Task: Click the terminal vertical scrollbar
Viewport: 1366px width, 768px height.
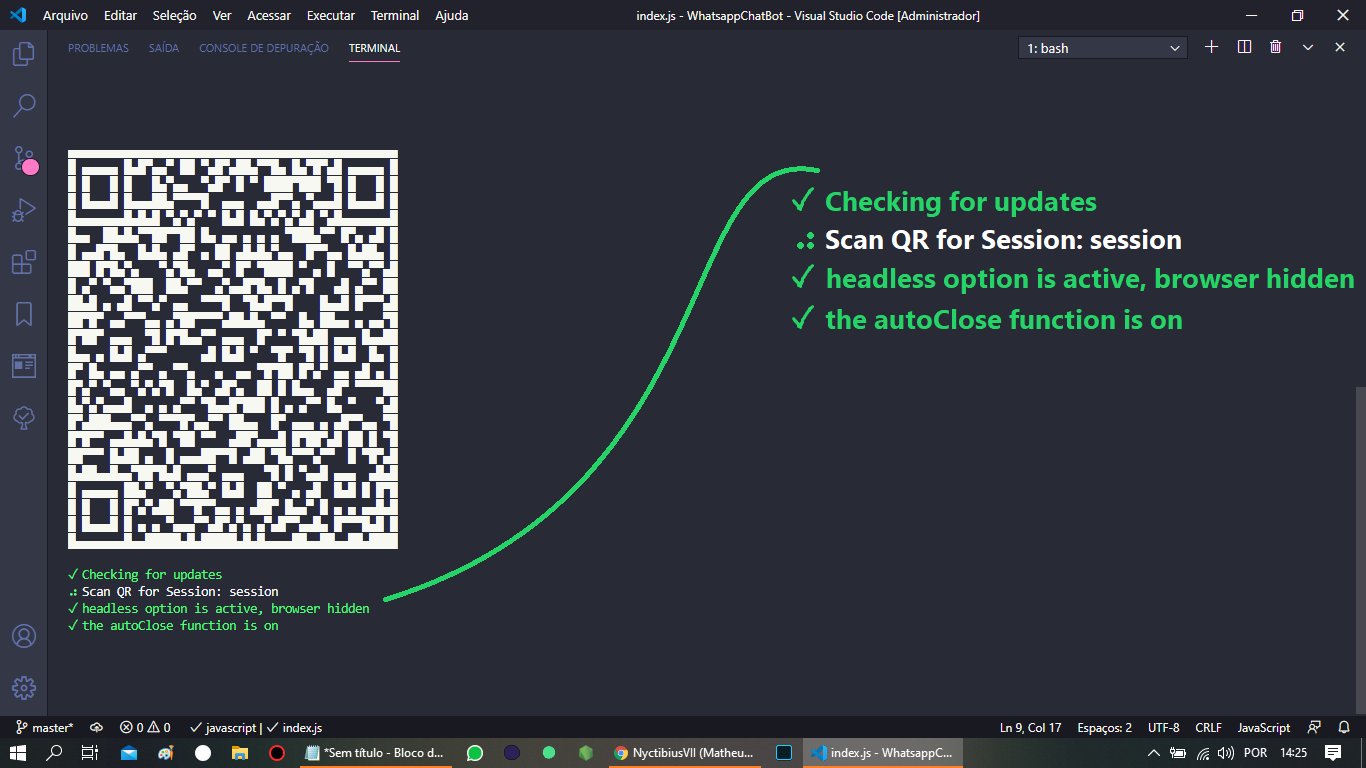Action: tap(1360, 550)
